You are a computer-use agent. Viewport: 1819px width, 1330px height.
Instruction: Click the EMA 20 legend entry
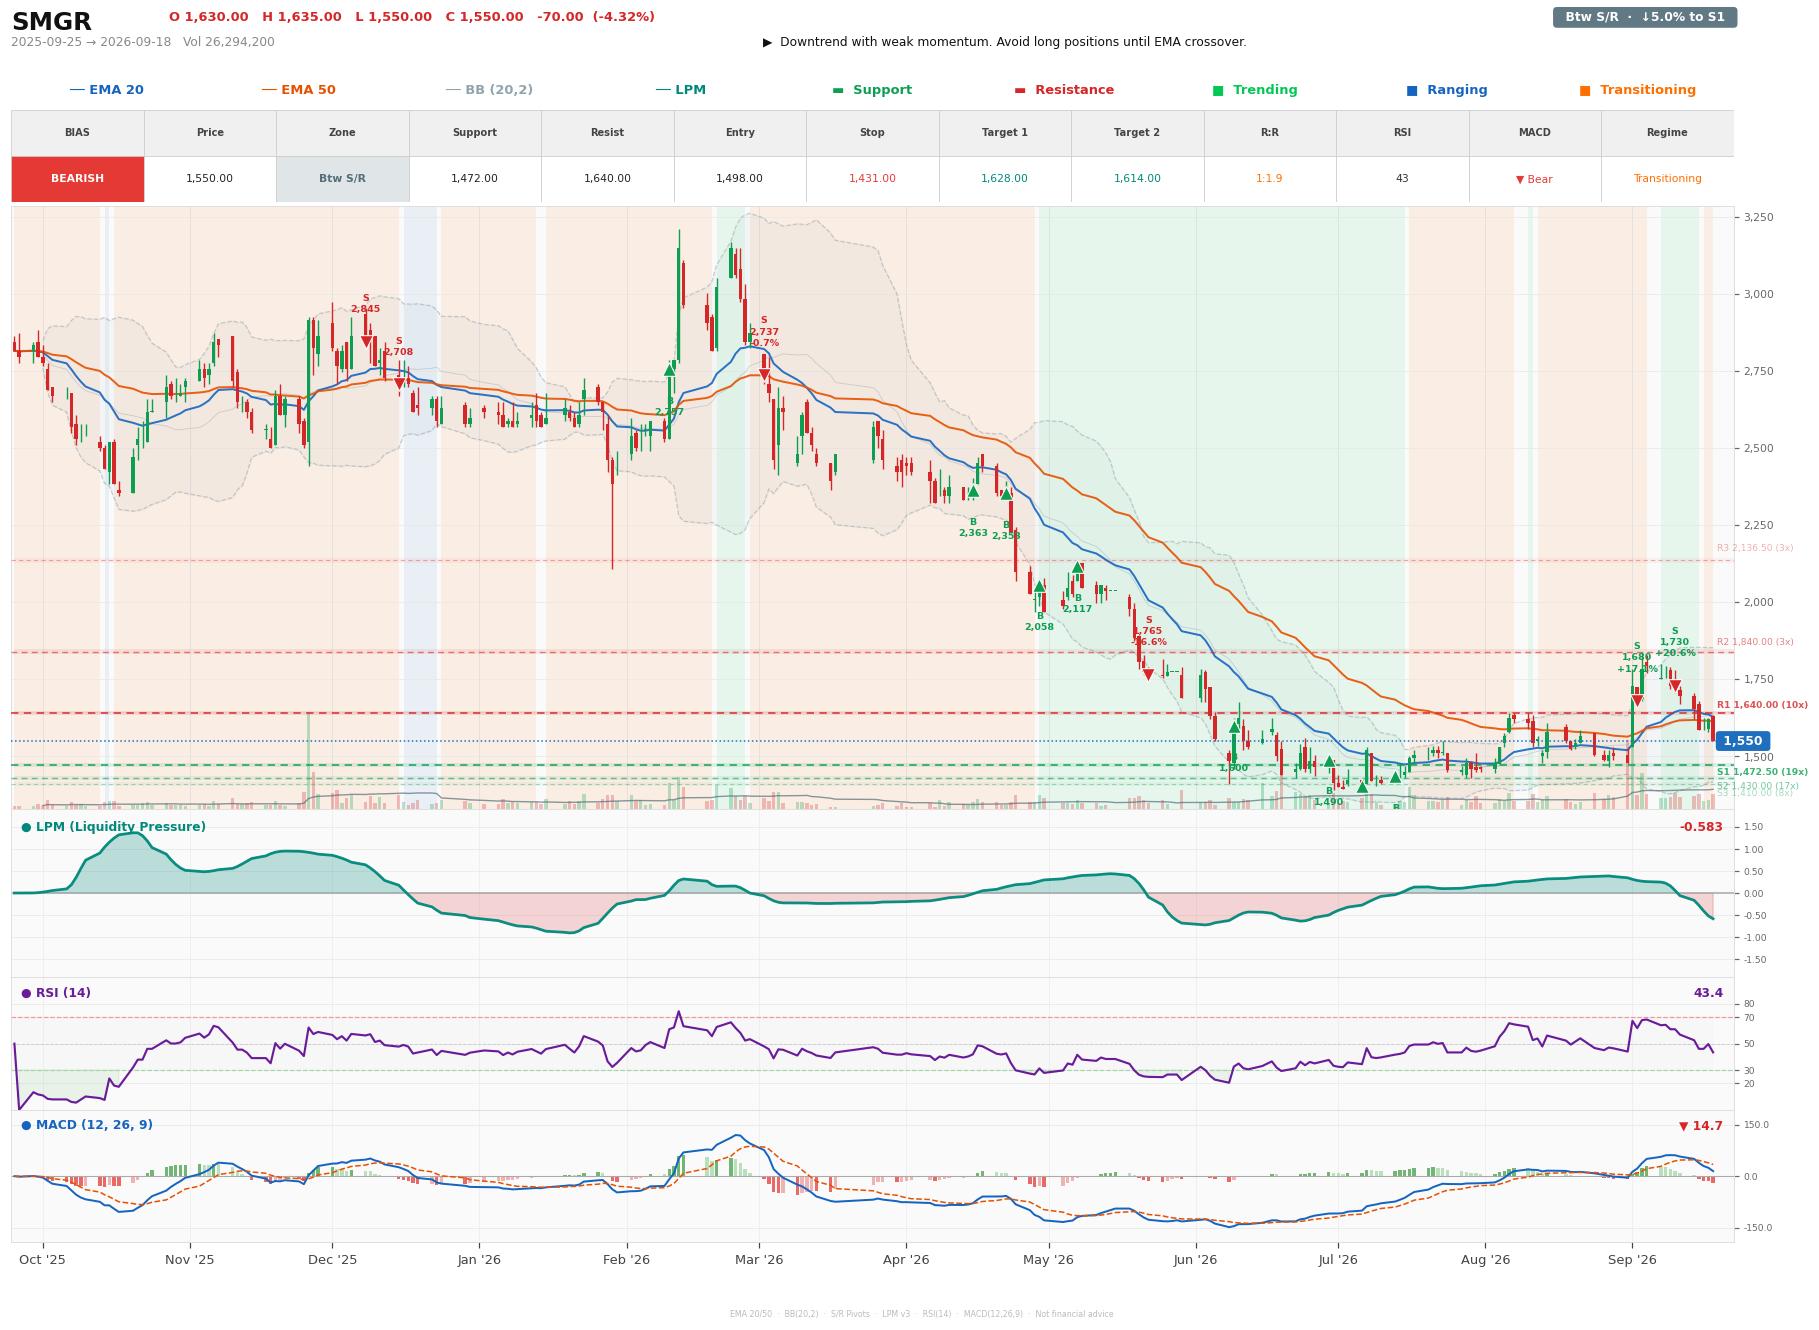(107, 90)
